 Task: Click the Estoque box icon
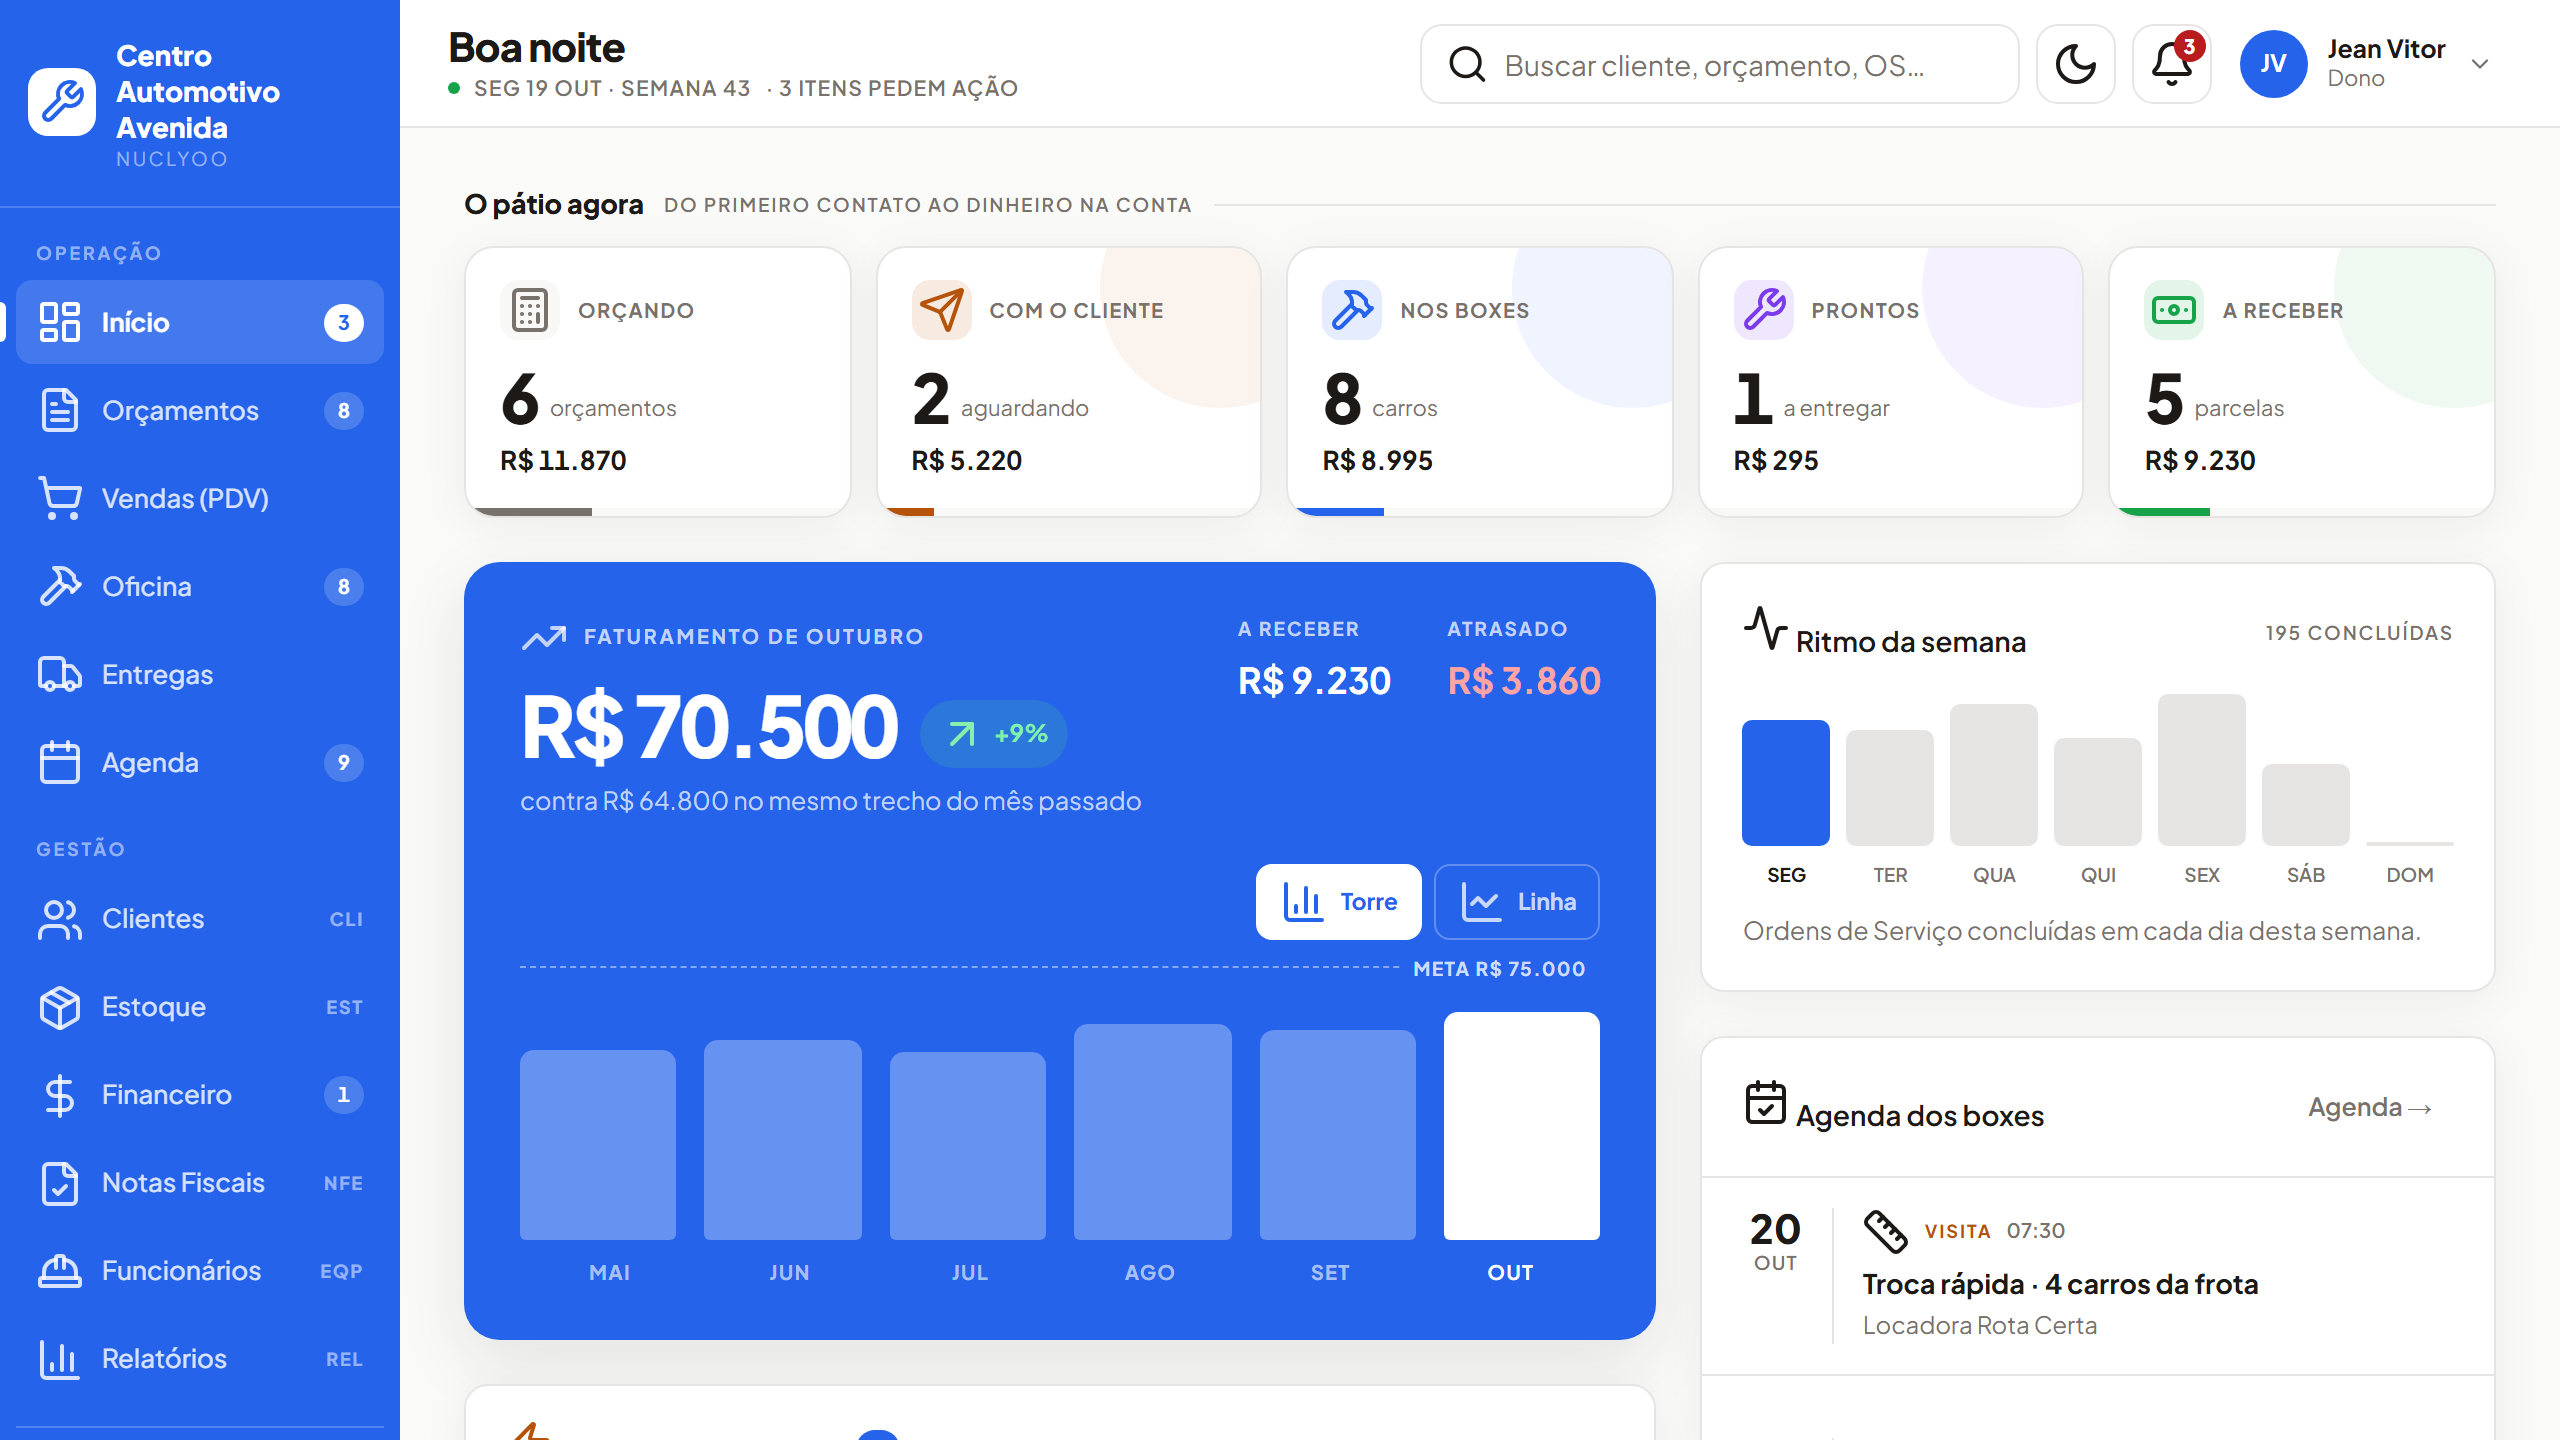coord(60,1007)
